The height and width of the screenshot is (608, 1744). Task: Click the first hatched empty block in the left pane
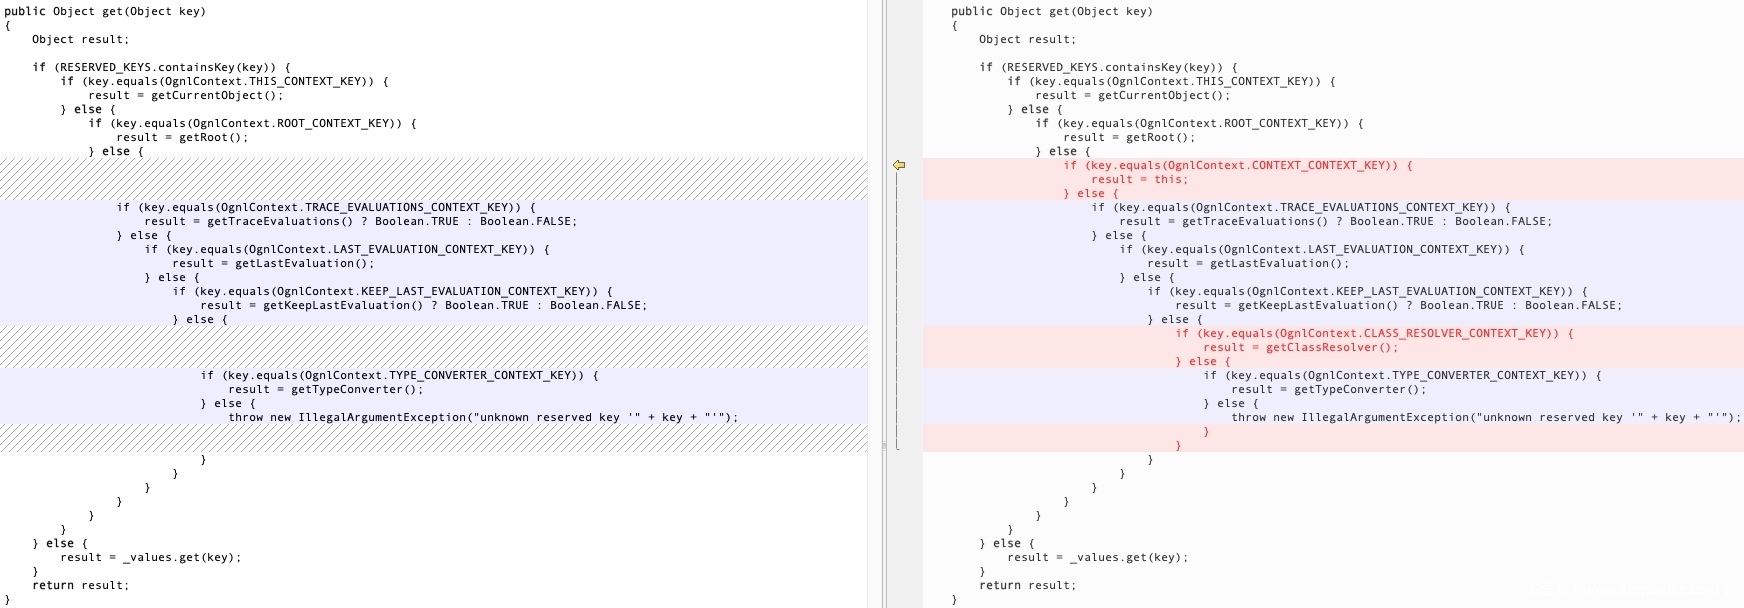pyautogui.click(x=433, y=179)
